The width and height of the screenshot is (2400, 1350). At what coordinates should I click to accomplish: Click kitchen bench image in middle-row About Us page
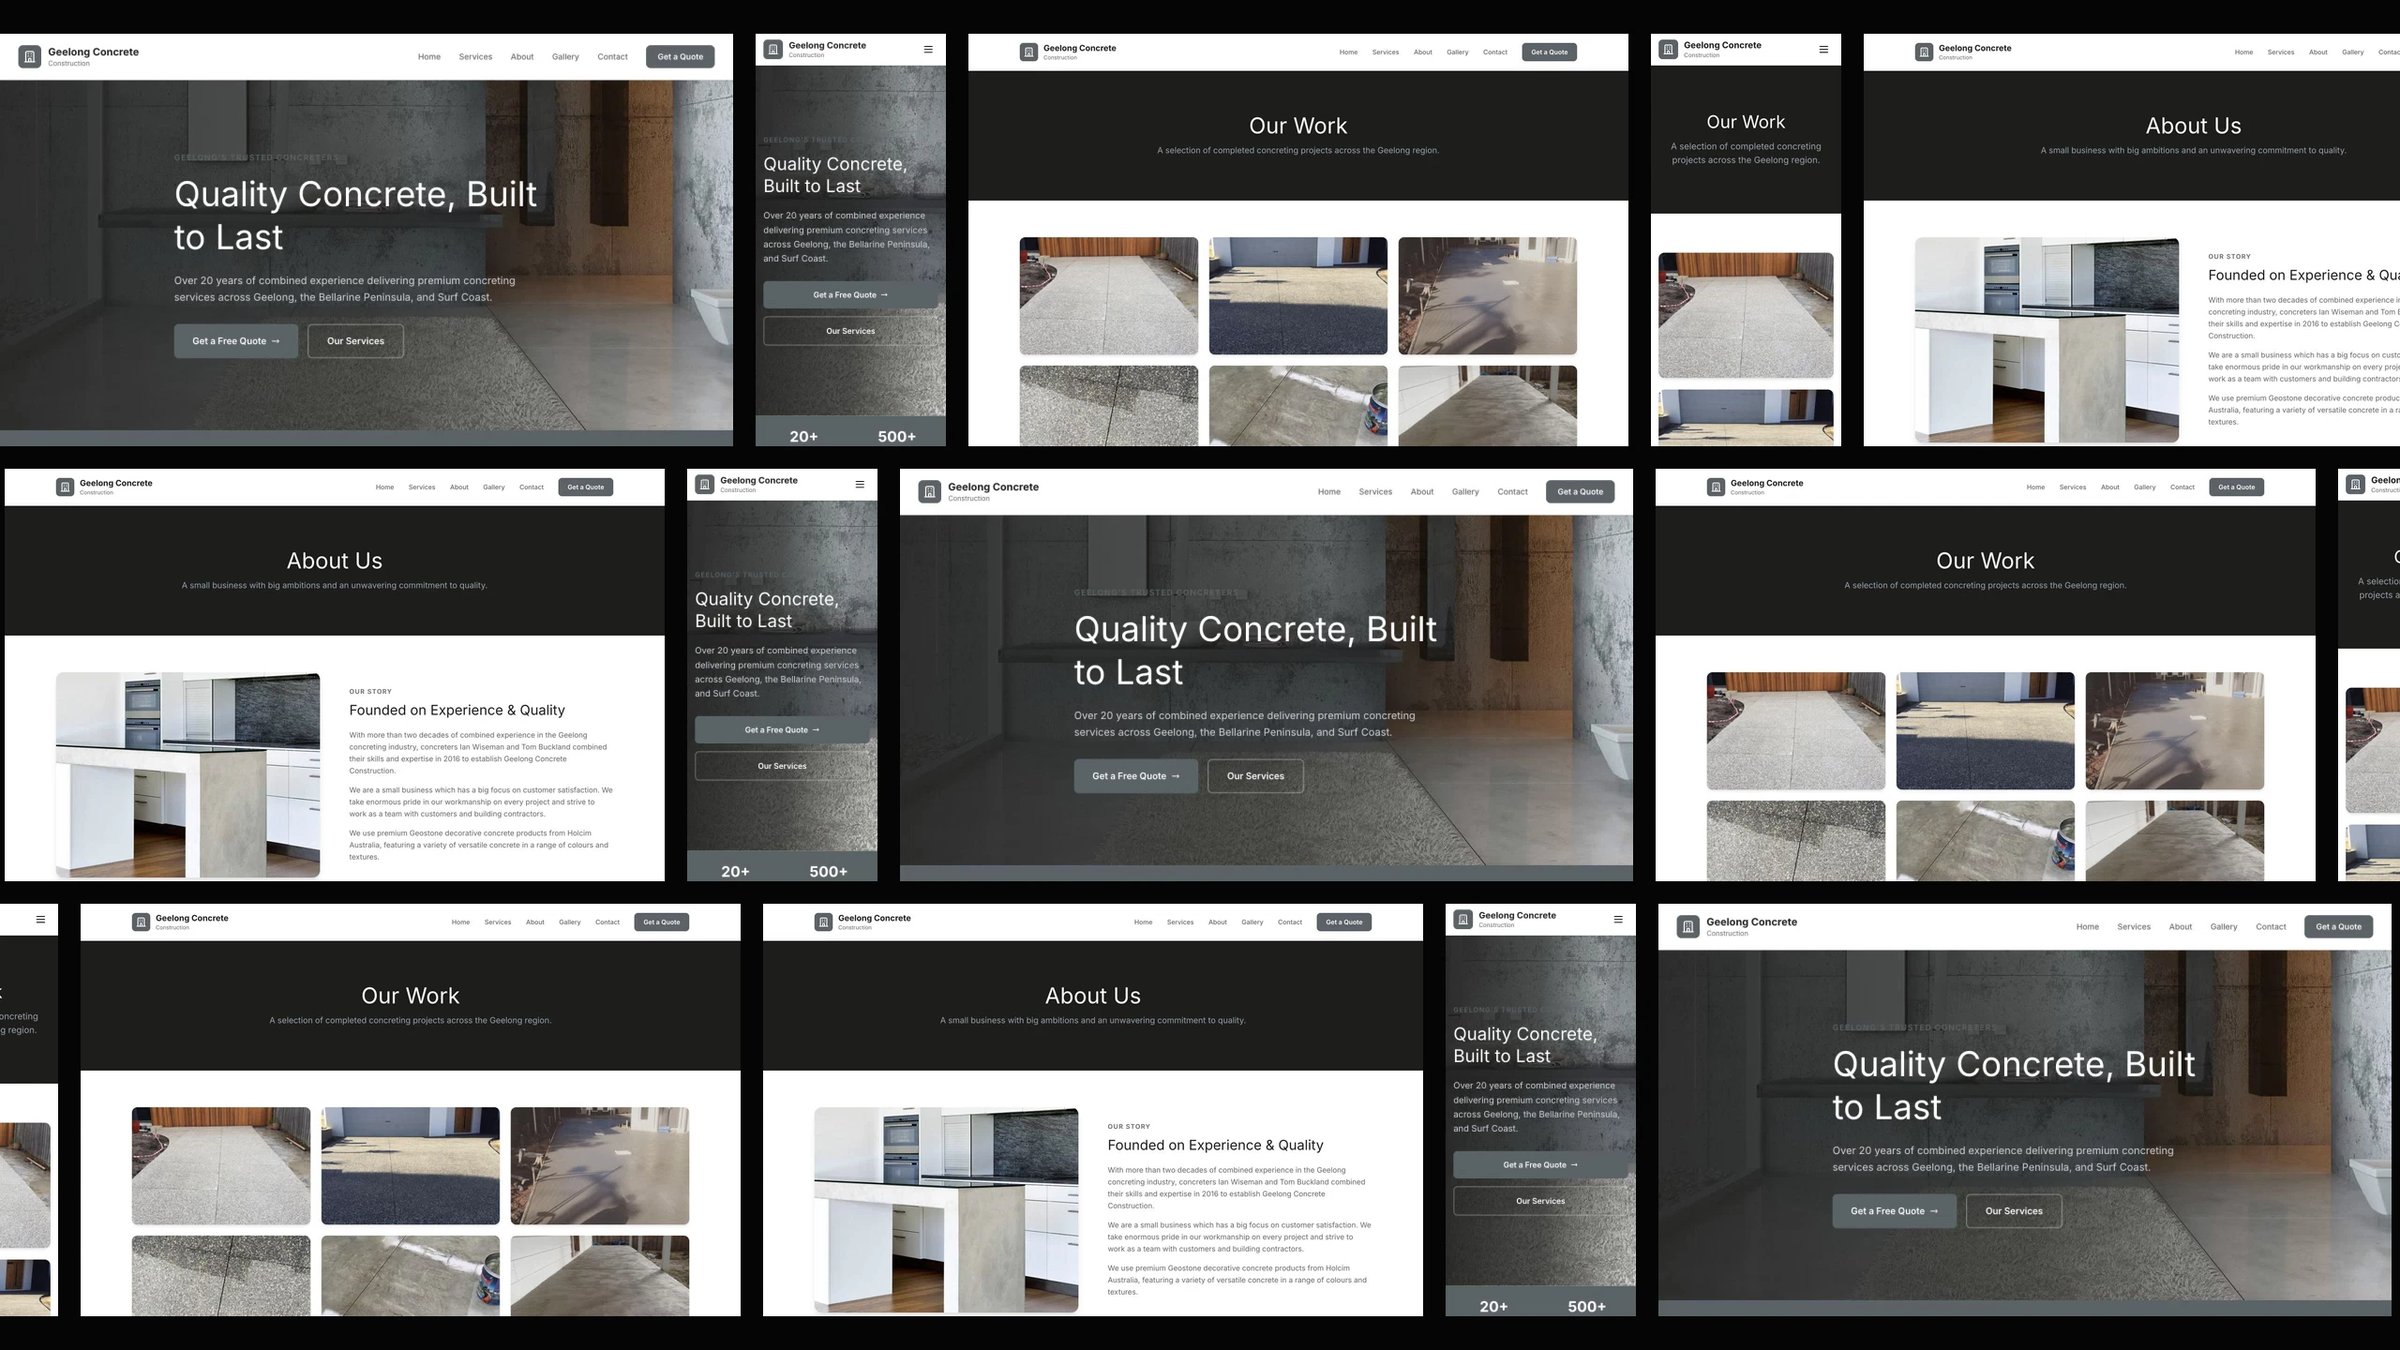pos(188,775)
